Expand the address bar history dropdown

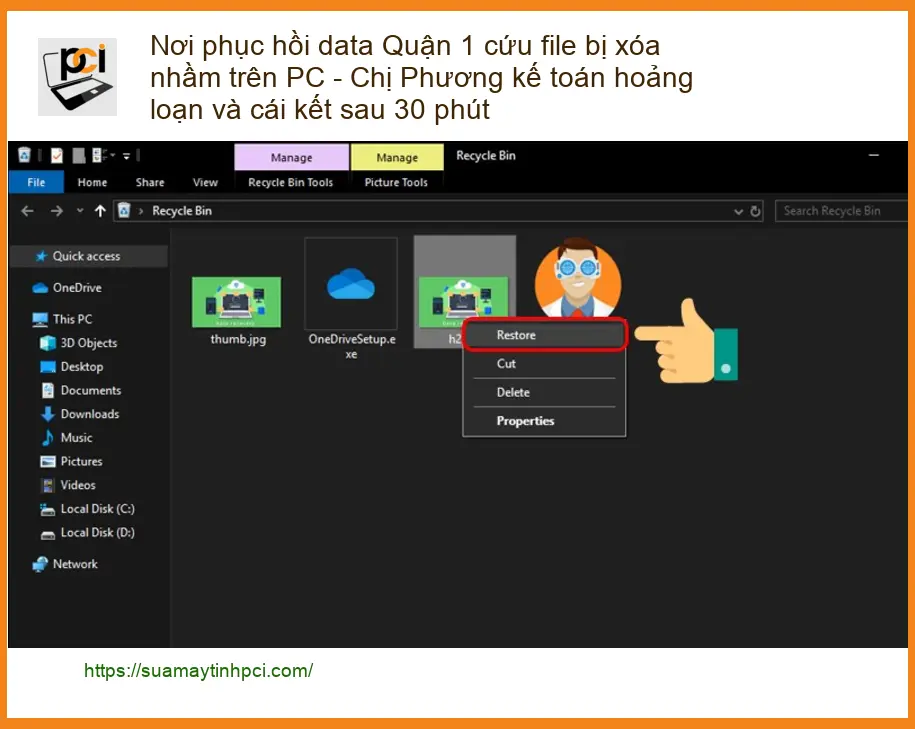738,211
